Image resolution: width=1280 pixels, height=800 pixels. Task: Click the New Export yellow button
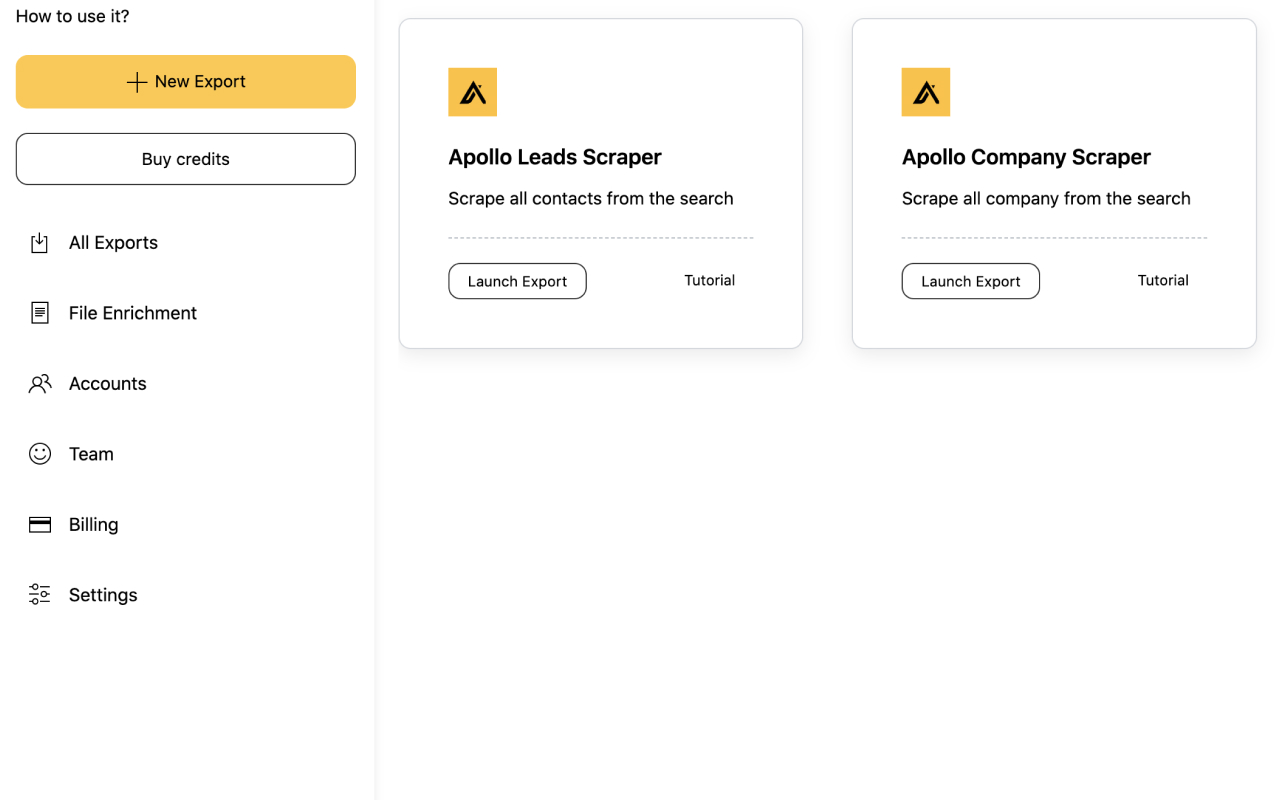pos(185,81)
